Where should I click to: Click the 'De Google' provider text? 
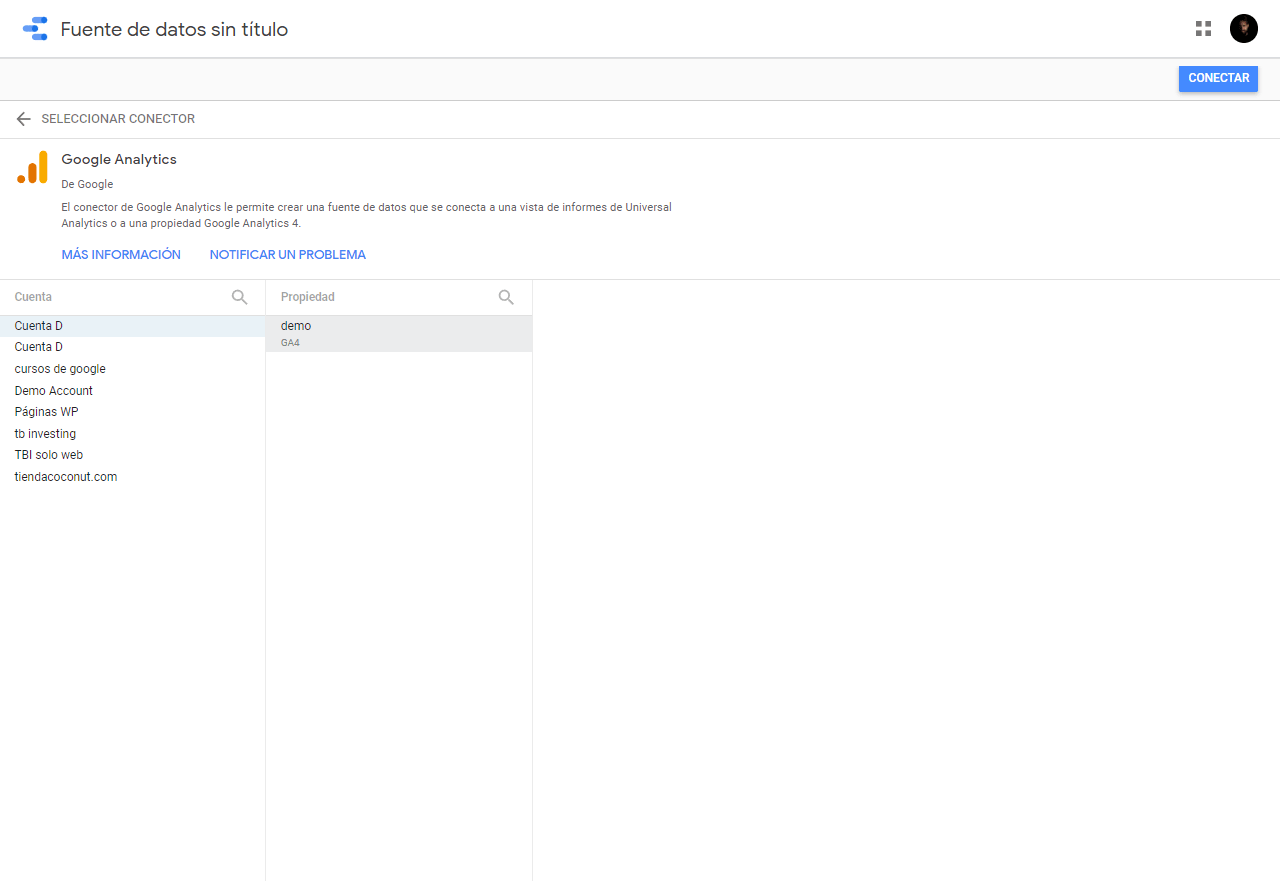87,184
